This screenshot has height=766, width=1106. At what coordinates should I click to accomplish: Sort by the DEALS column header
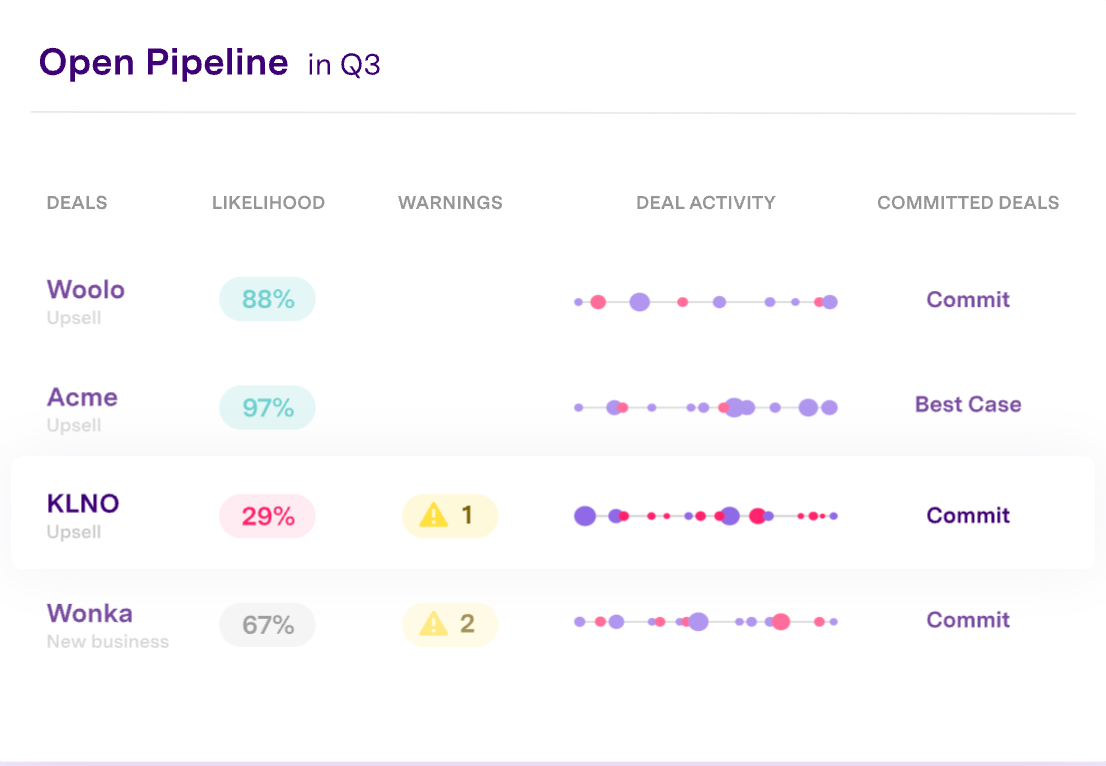coord(76,202)
